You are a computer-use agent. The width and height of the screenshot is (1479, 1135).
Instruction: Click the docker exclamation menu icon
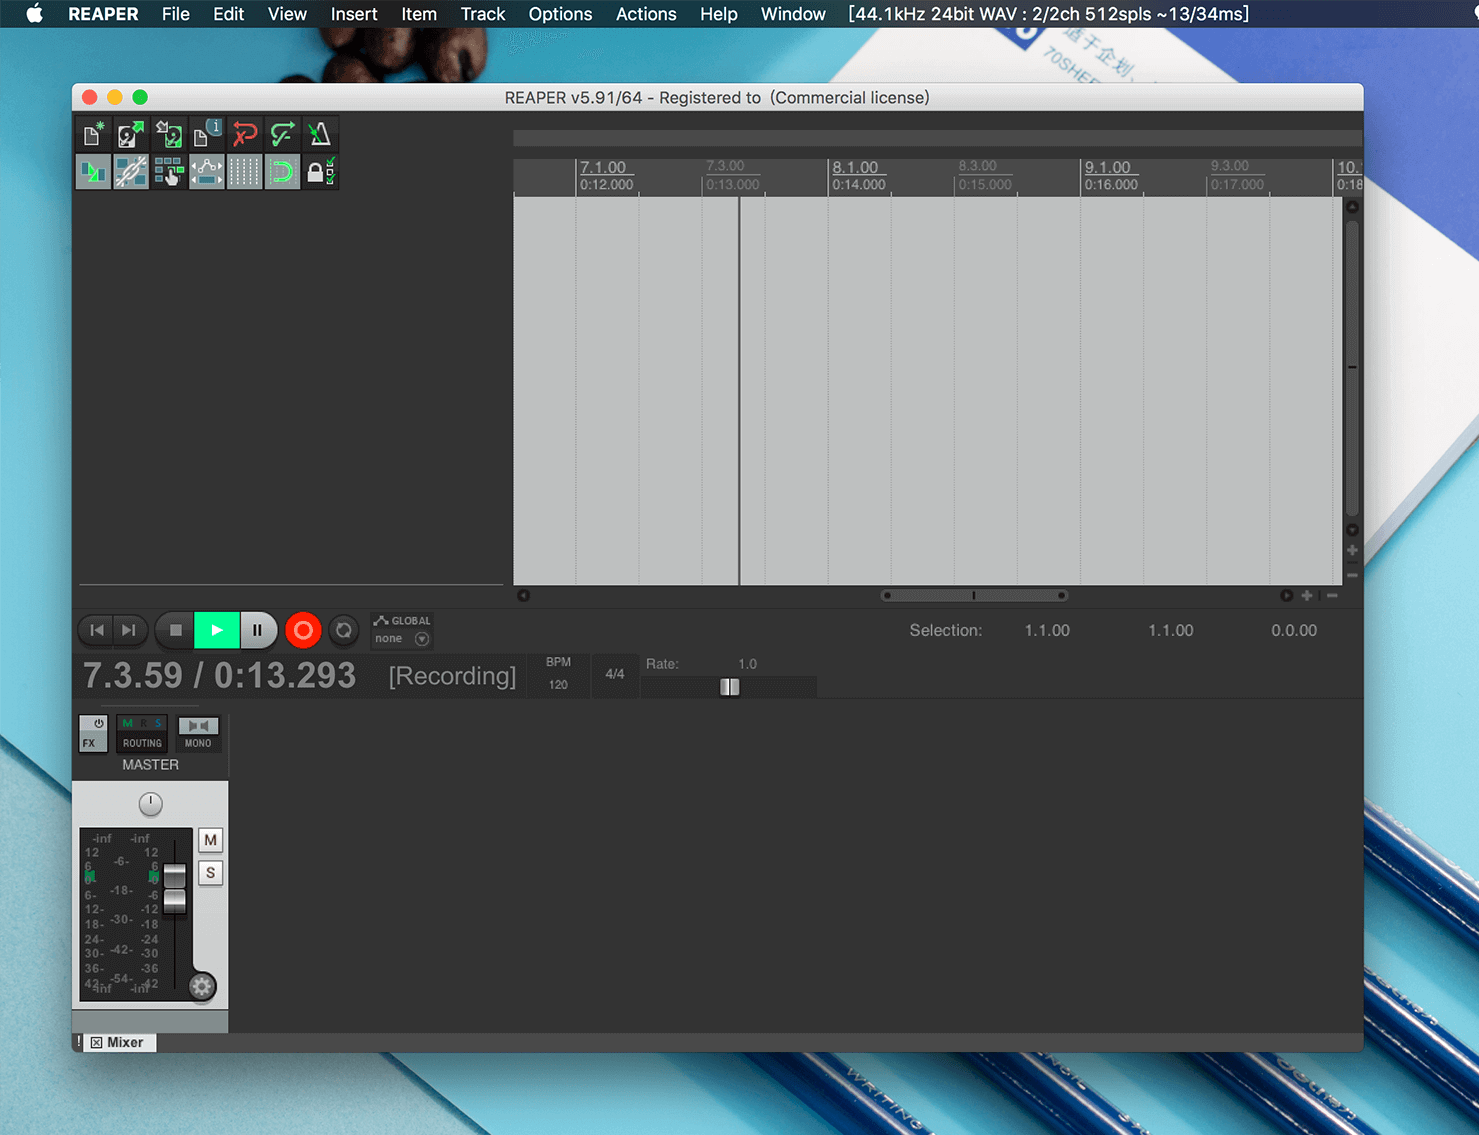click(x=78, y=1042)
